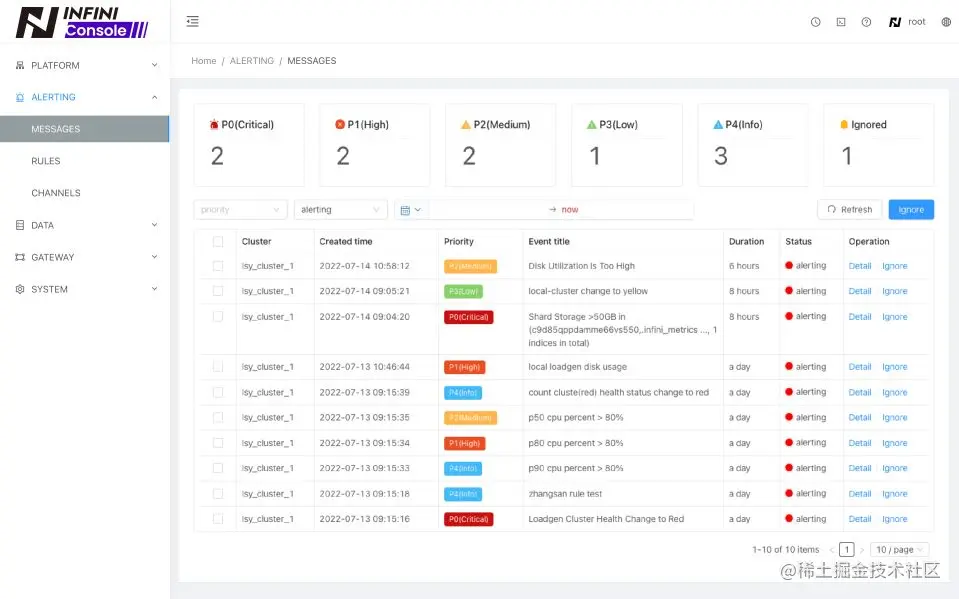The image size is (959, 599).
Task: Open the priority filter dropdown
Action: (x=240, y=209)
